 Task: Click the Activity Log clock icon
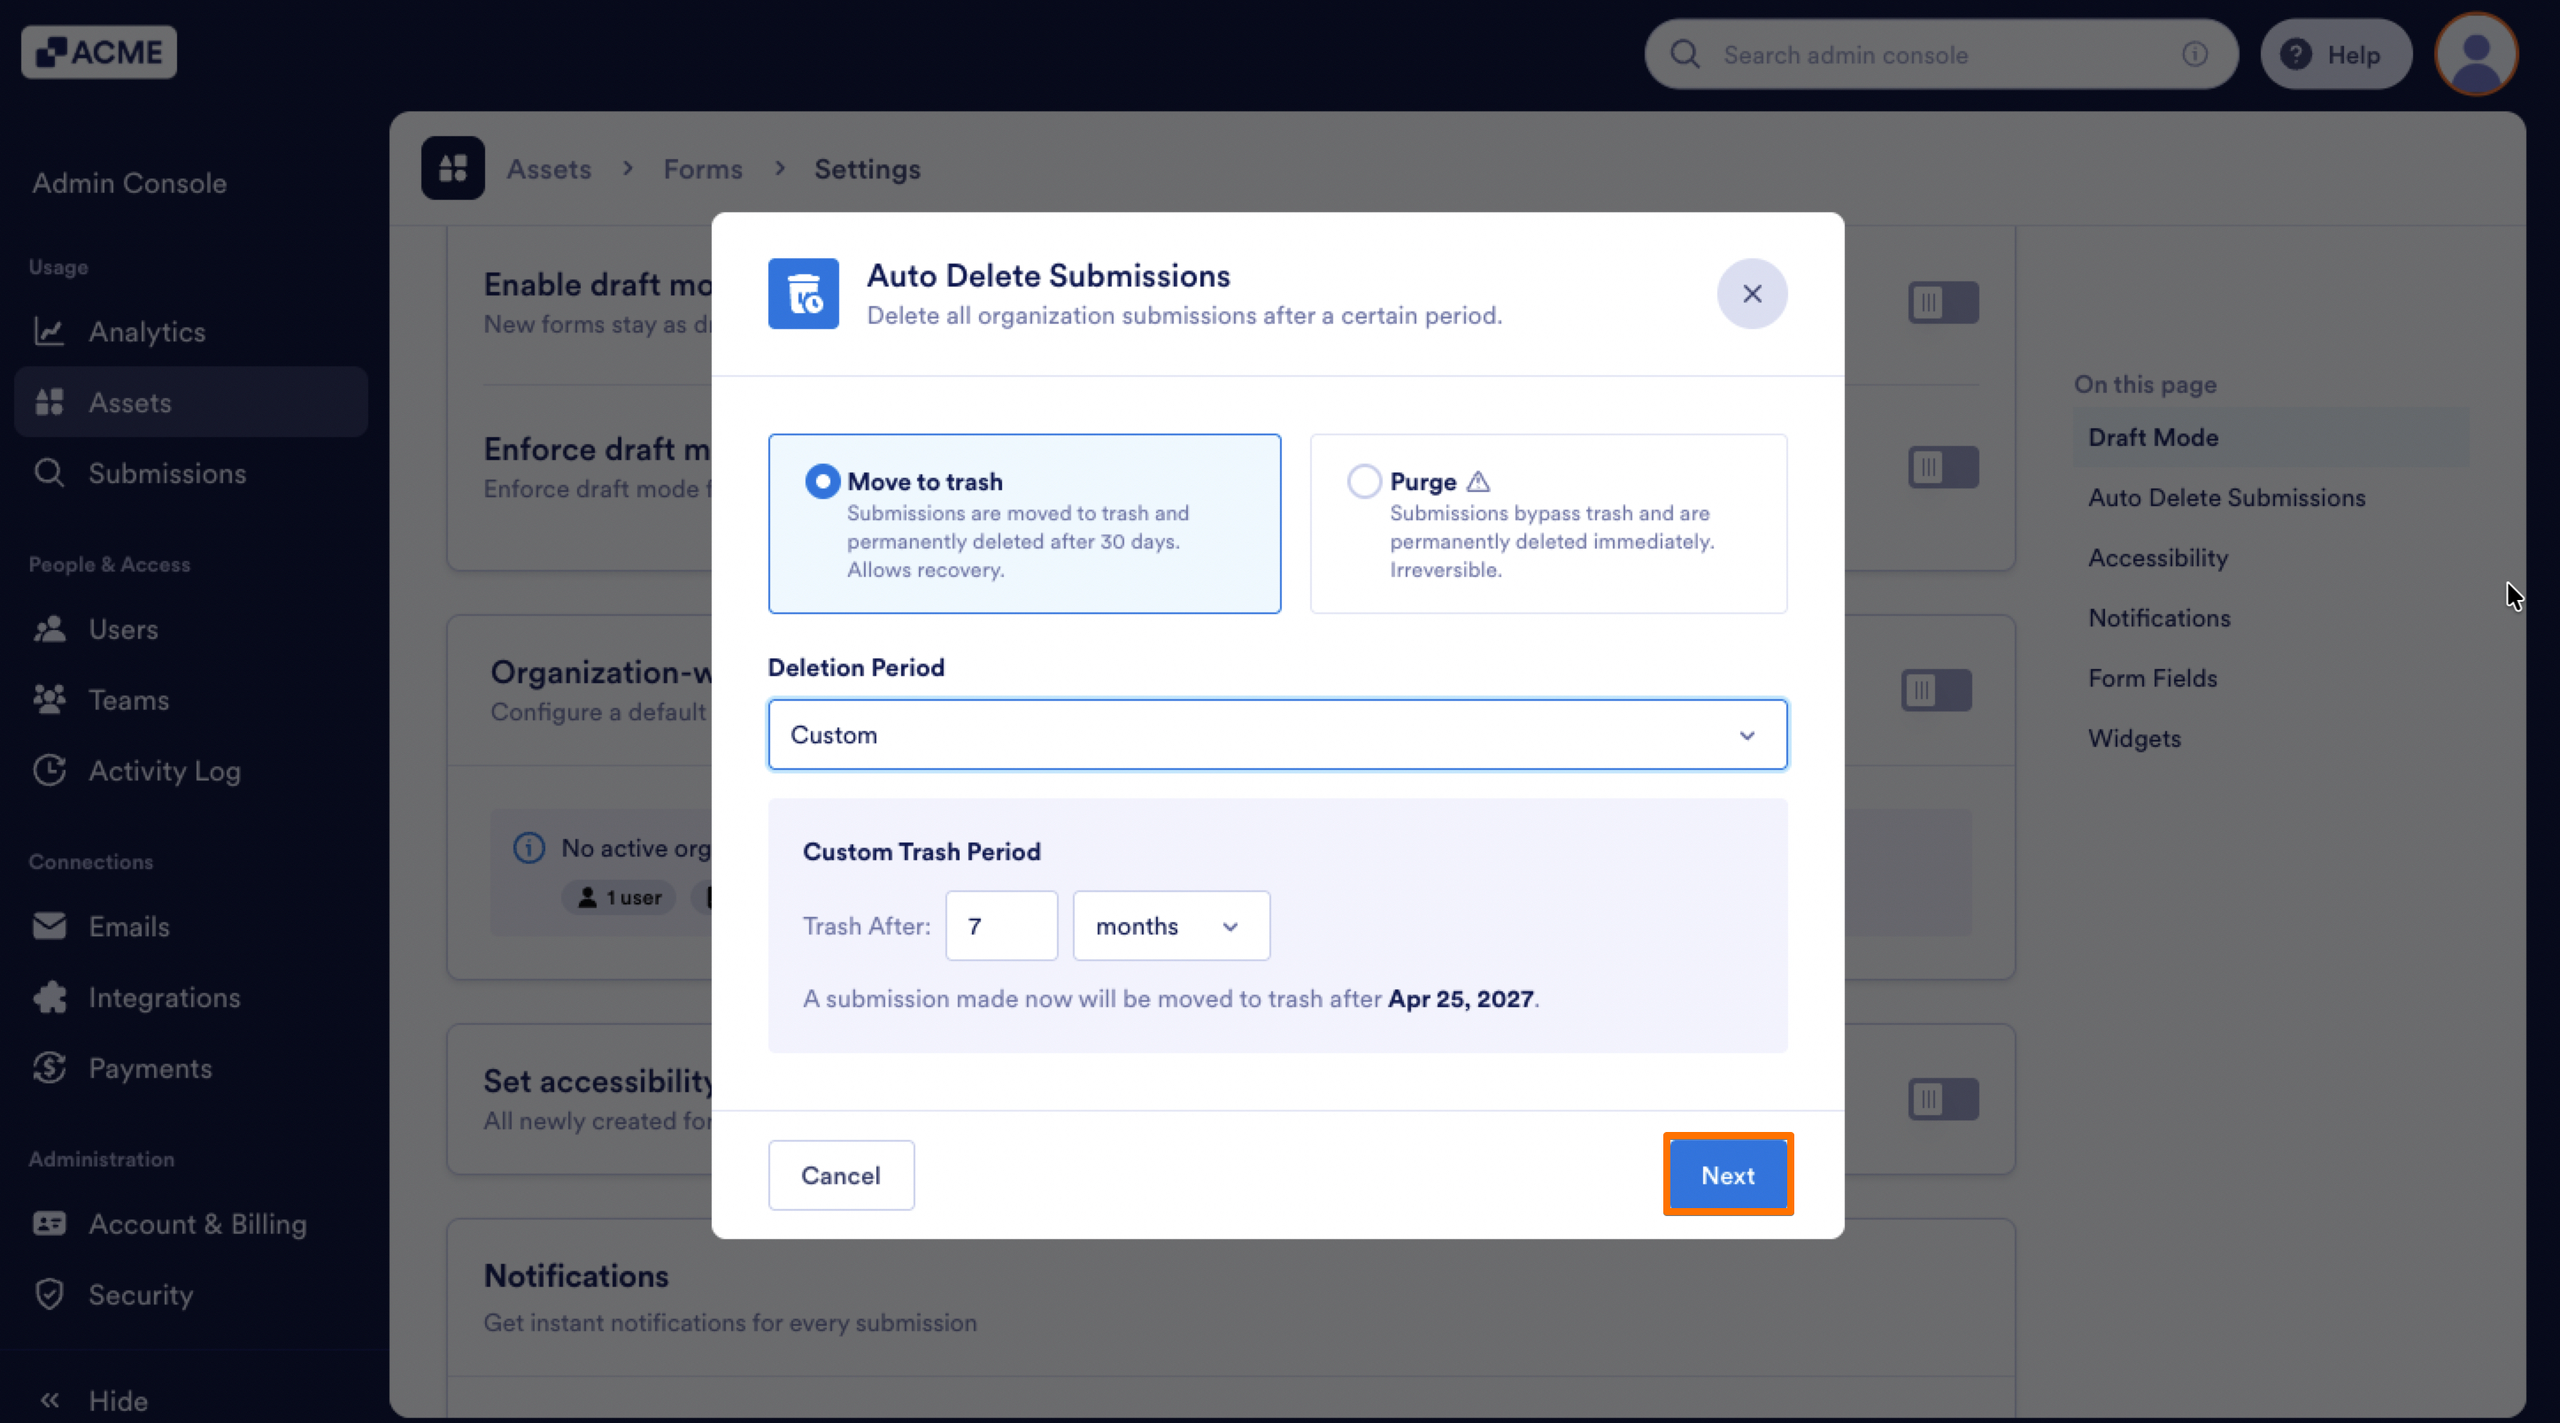coord(49,770)
